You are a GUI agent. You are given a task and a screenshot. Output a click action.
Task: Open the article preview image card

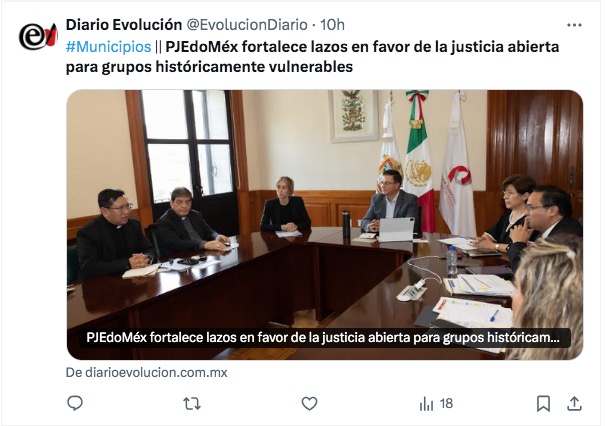[x=325, y=225]
